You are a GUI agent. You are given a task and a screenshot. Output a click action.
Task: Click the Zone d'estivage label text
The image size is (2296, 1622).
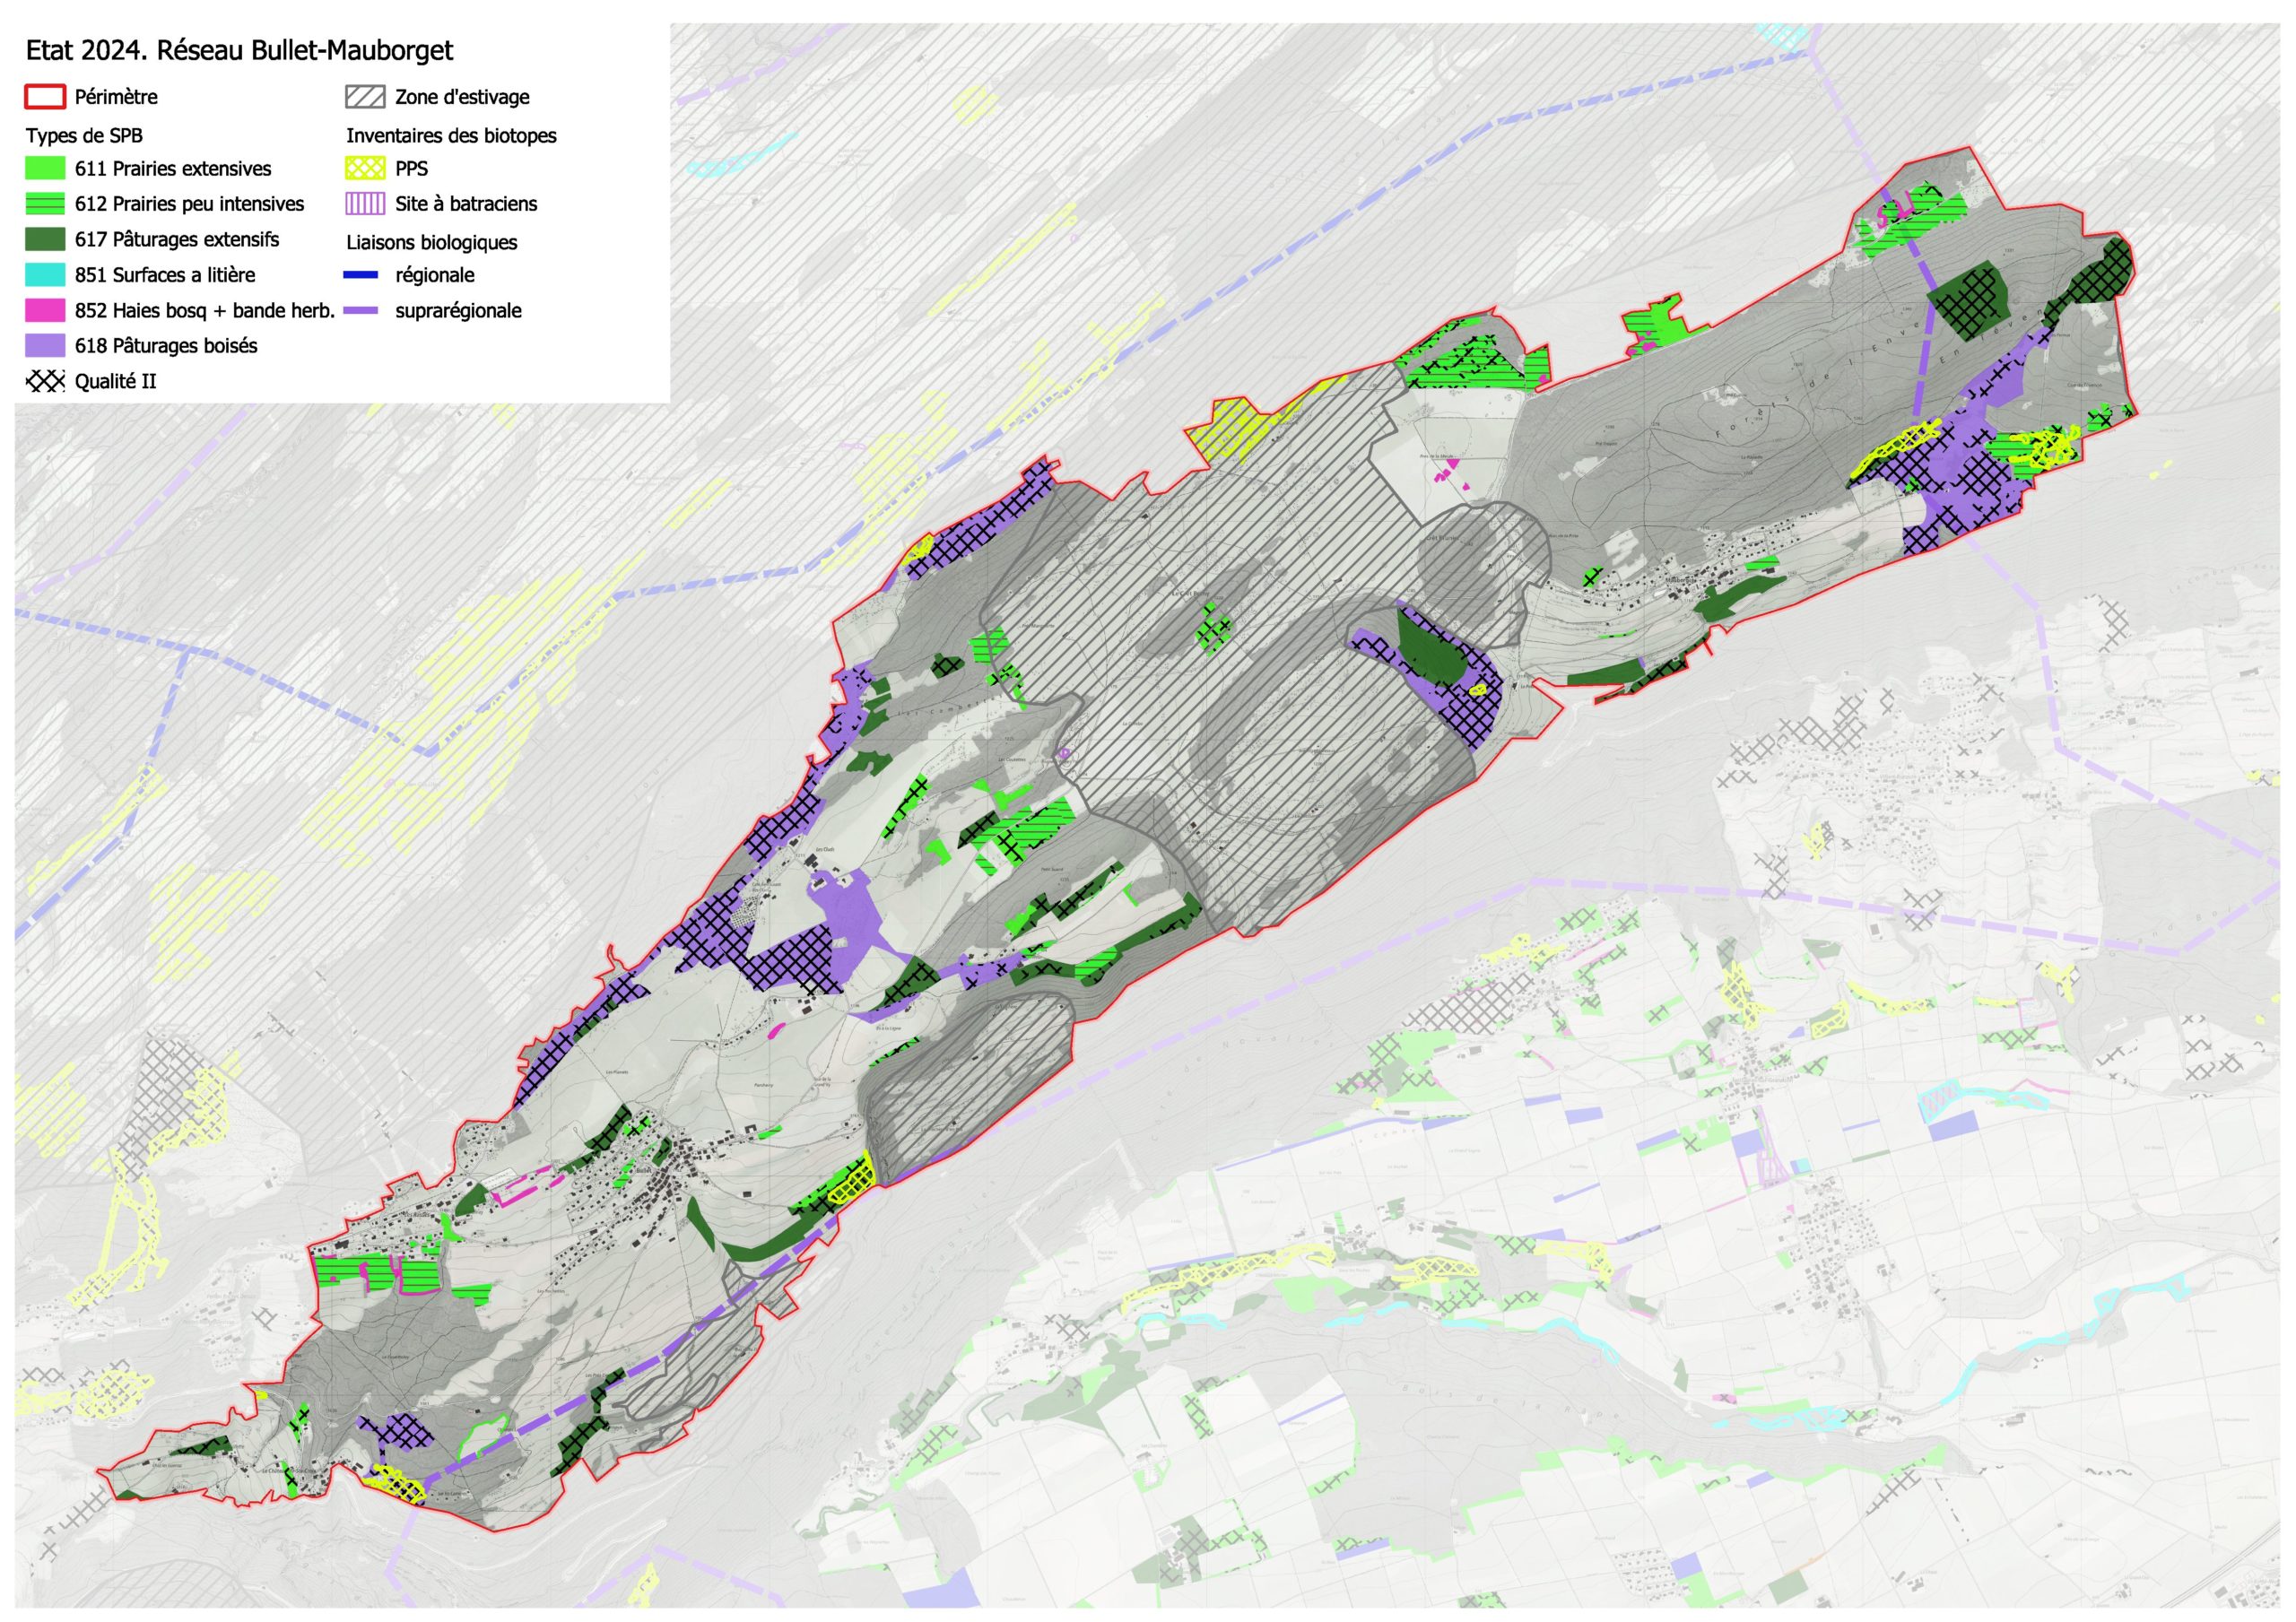click(x=462, y=97)
